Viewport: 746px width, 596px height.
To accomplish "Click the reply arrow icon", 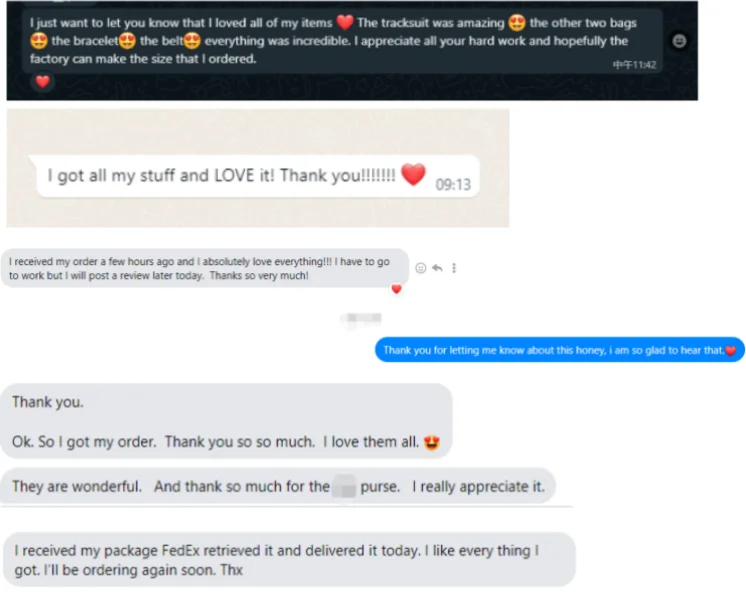I will click(x=437, y=268).
